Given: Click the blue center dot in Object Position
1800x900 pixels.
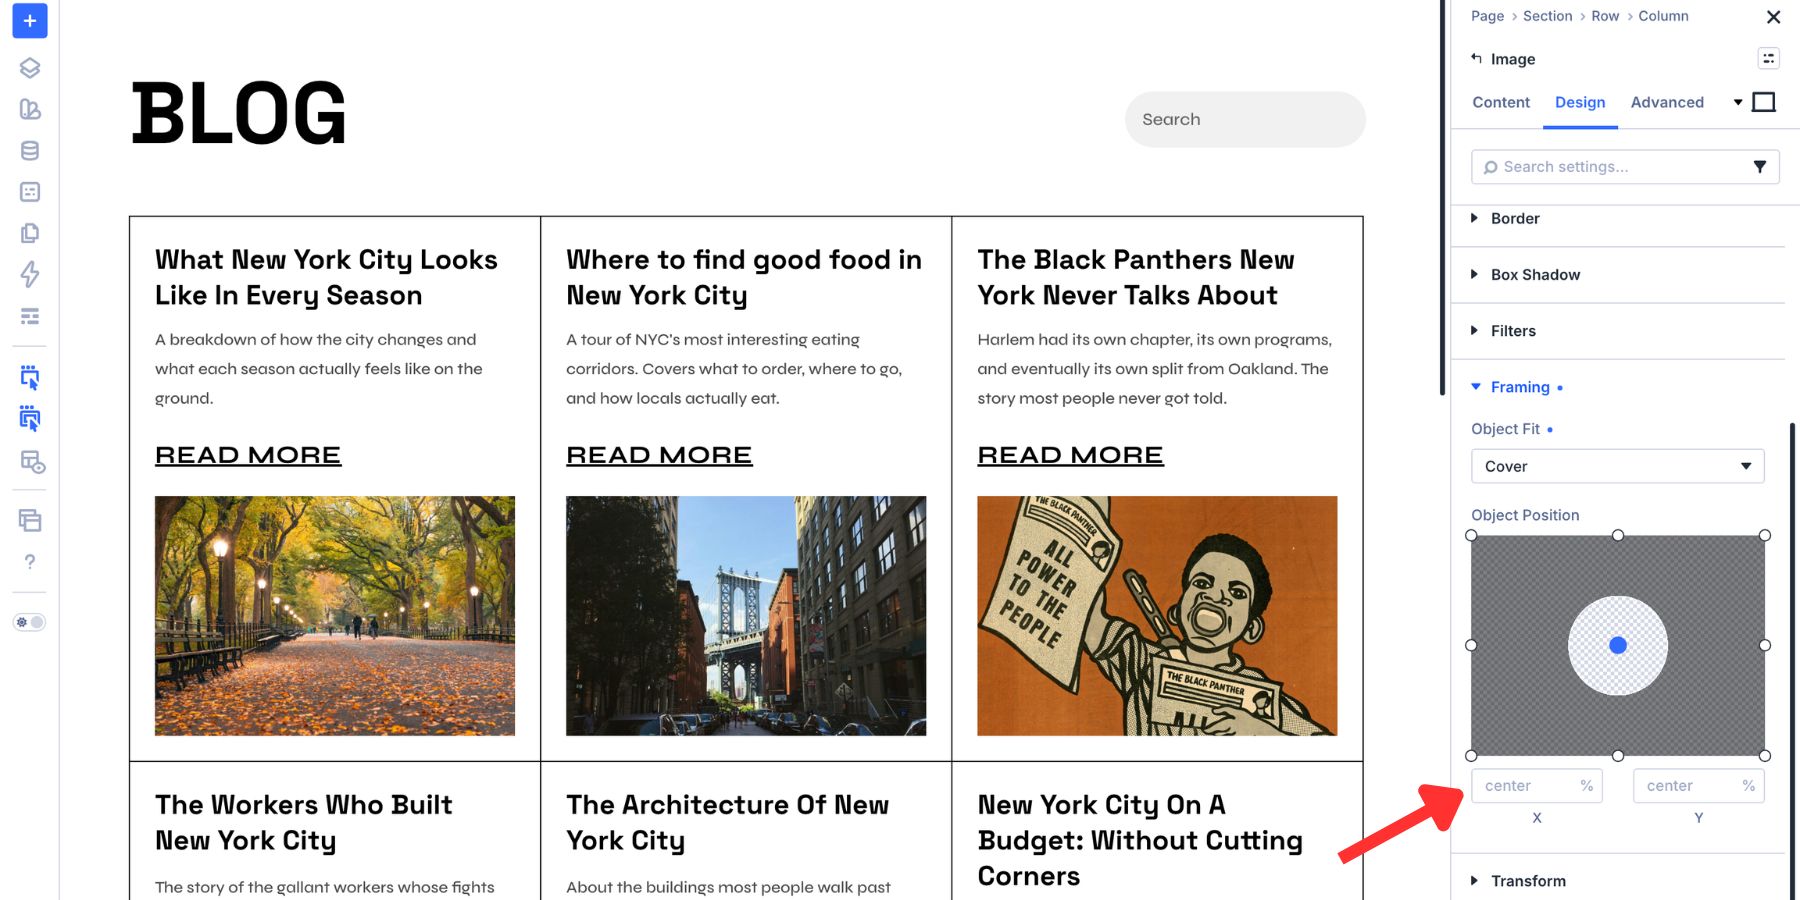Looking at the screenshot, I should click(1618, 645).
